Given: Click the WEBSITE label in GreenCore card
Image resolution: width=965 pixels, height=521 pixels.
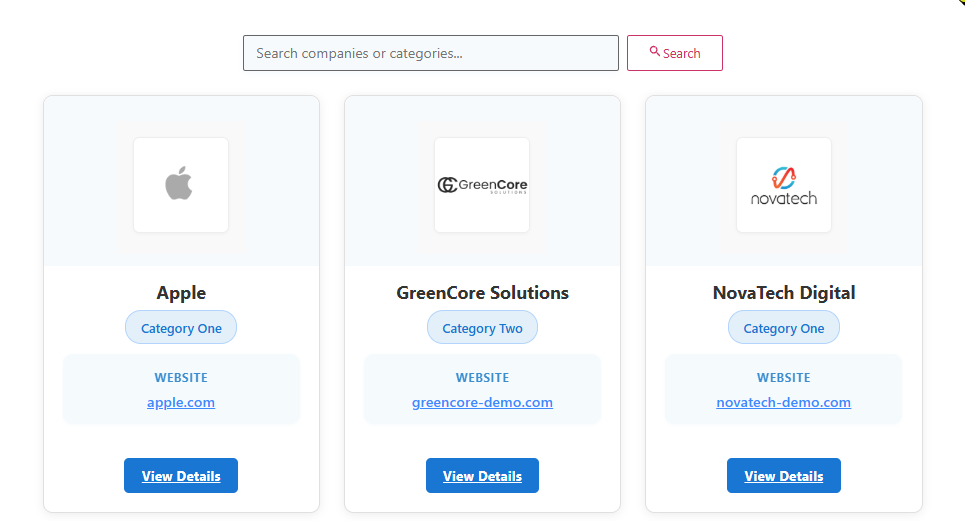Looking at the screenshot, I should coord(482,378).
